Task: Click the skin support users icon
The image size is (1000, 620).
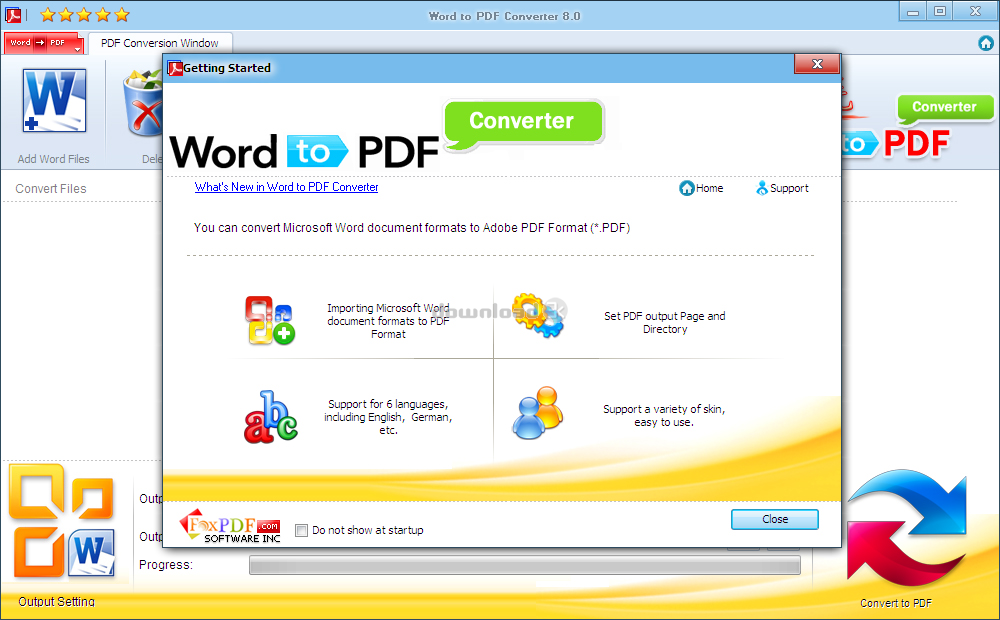Action: (x=537, y=415)
